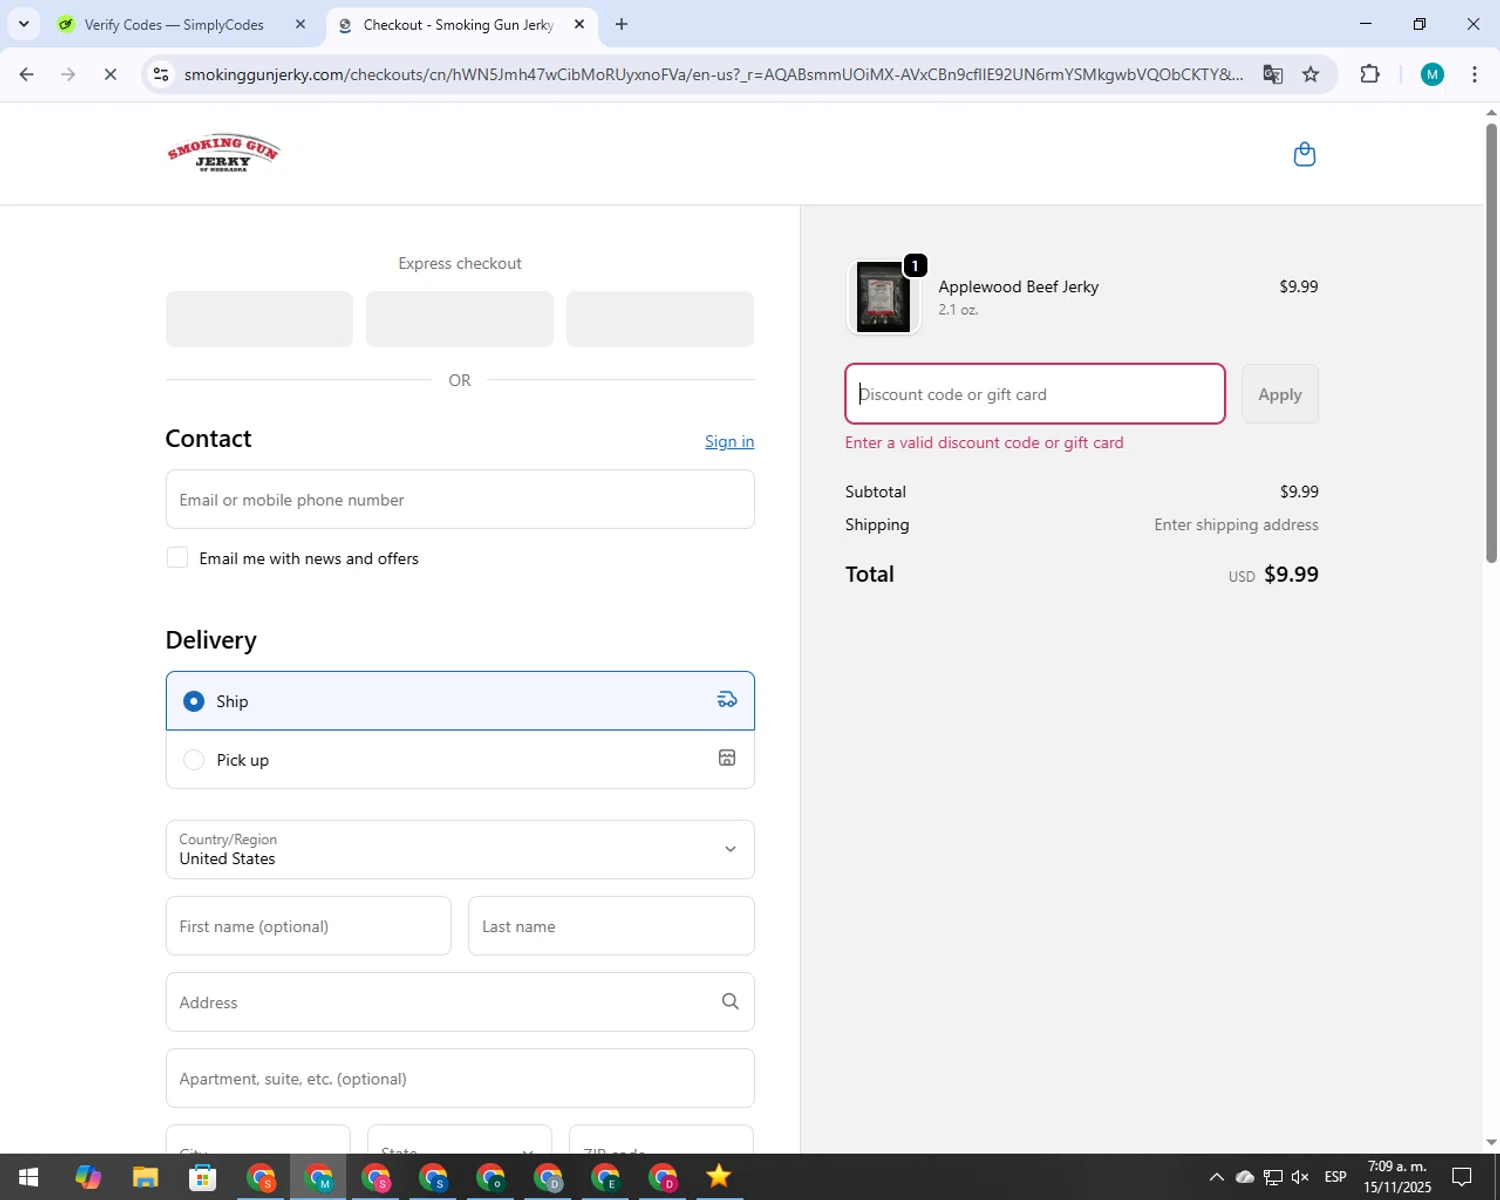This screenshot has width=1500, height=1200.
Task: Click the First name (optional) field
Action: 308,926
